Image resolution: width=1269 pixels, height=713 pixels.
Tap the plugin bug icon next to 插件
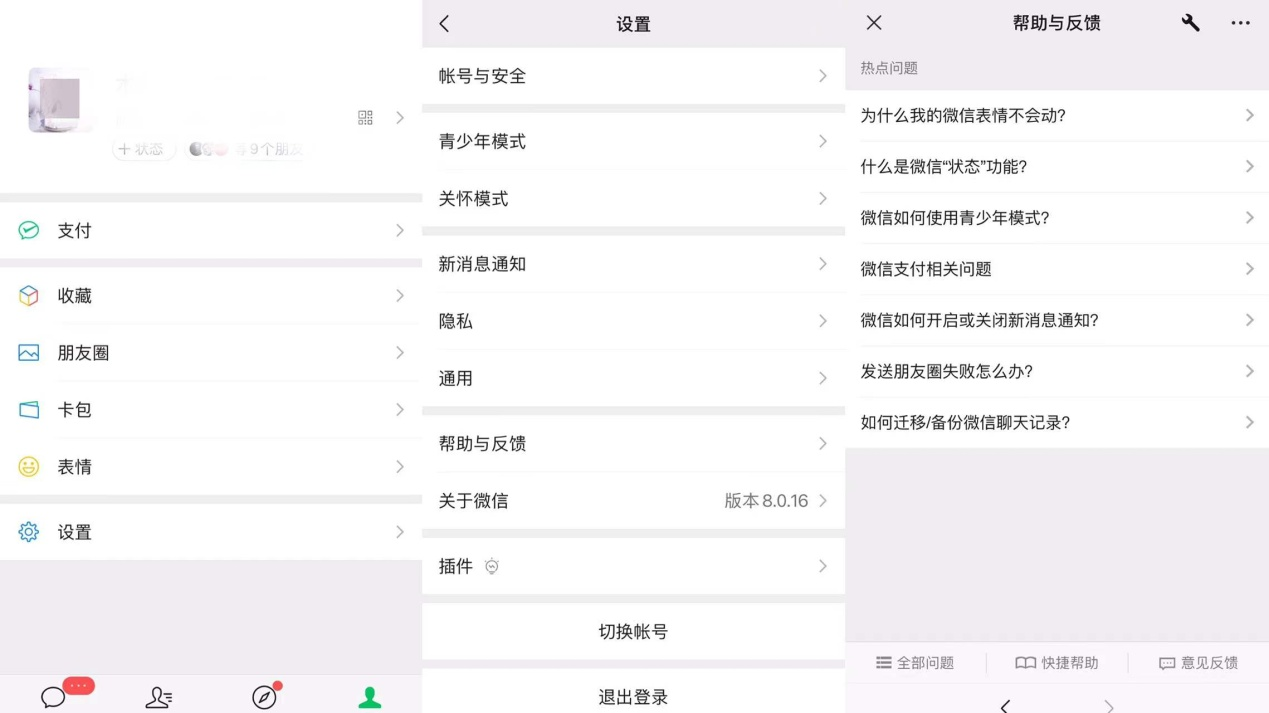[491, 566]
